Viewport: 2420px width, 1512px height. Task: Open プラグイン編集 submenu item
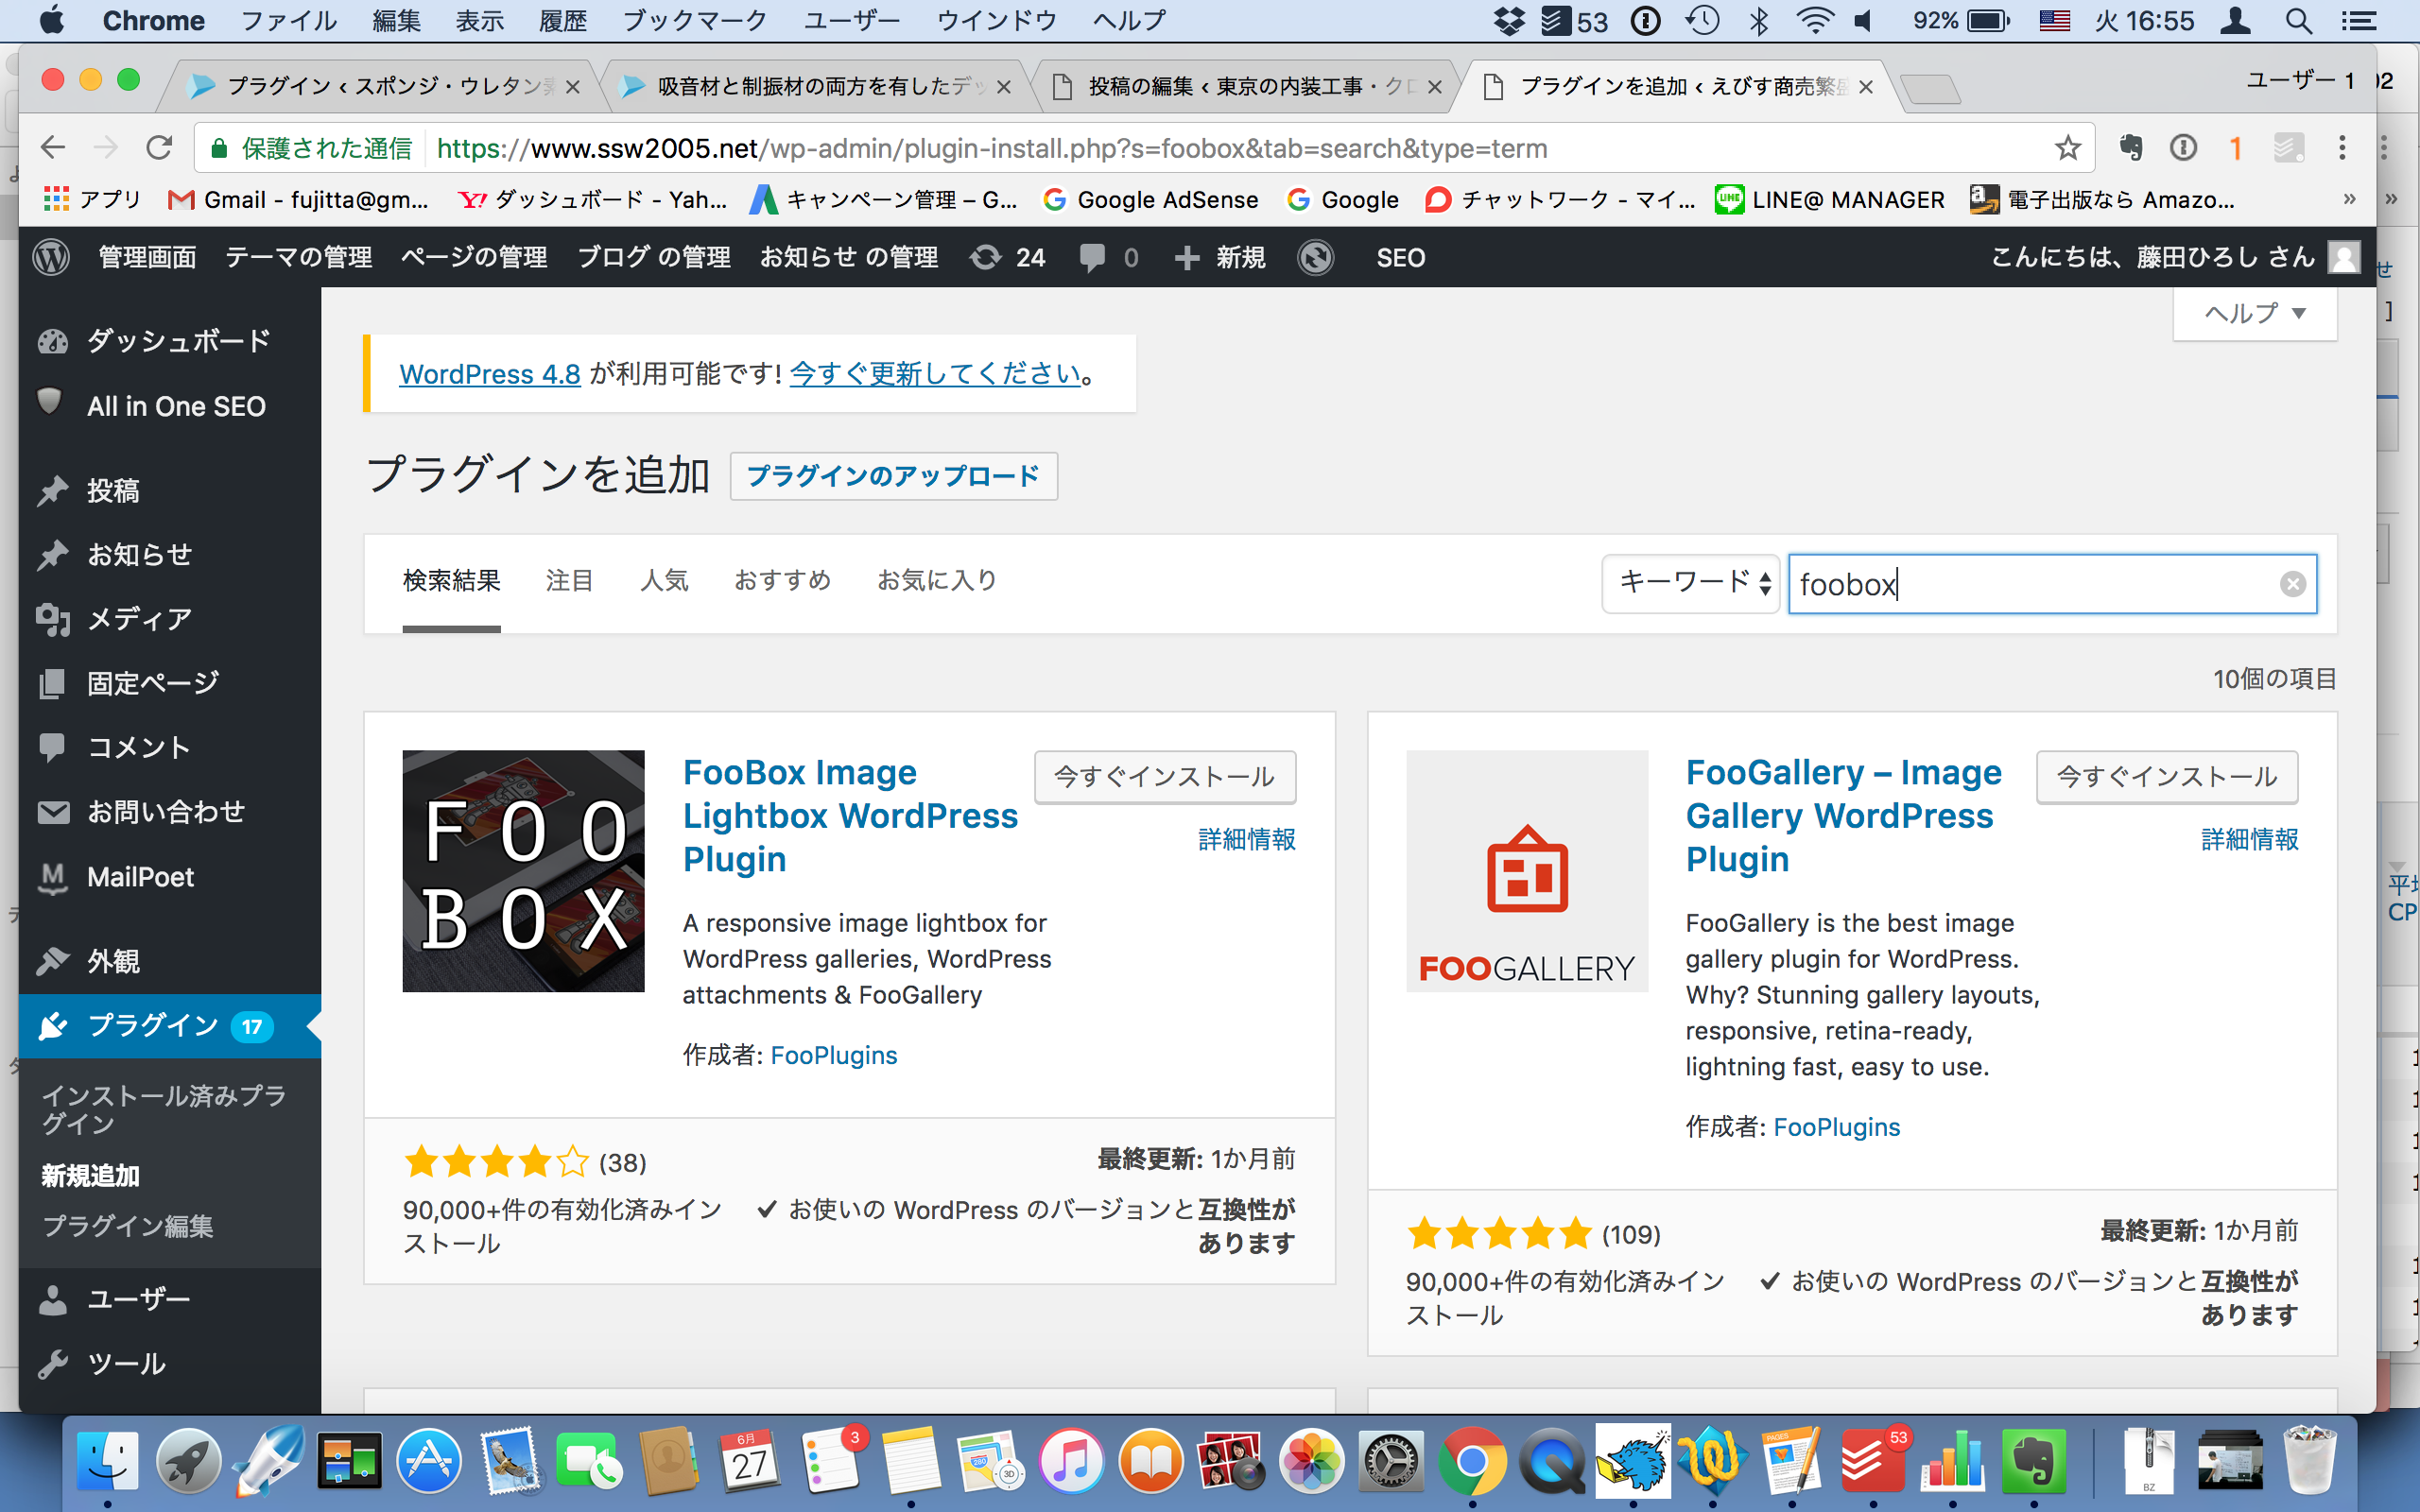(128, 1226)
